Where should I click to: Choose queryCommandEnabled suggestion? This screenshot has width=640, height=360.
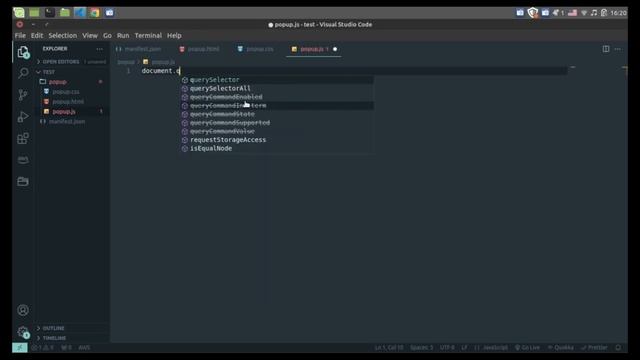point(277,97)
